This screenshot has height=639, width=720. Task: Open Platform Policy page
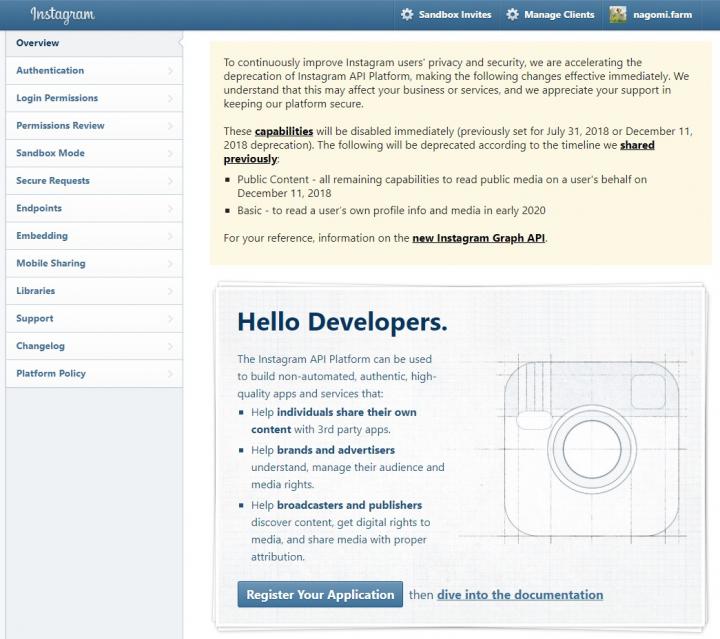click(51, 373)
